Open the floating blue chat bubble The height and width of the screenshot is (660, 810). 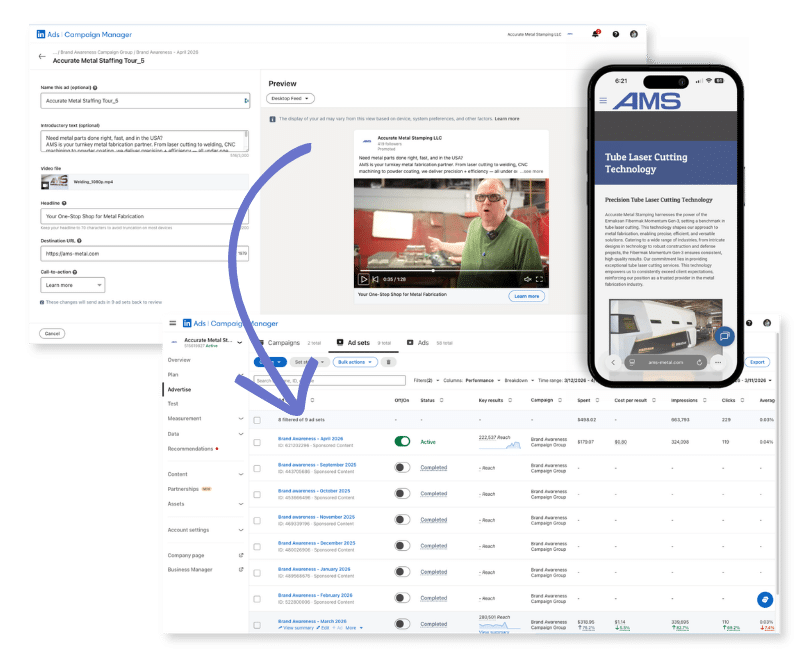pos(765,600)
